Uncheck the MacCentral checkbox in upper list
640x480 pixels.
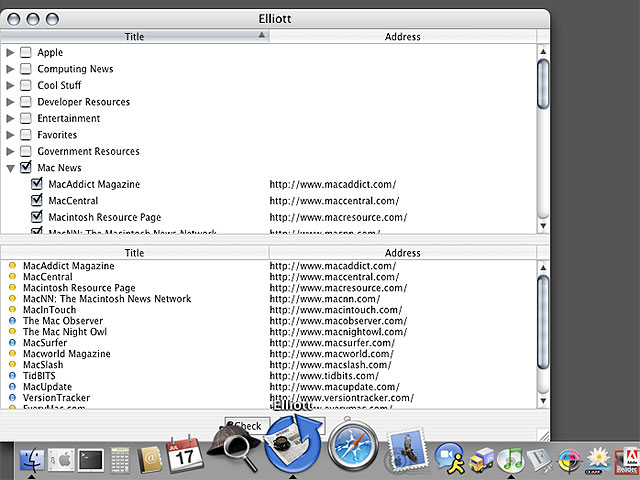click(37, 200)
